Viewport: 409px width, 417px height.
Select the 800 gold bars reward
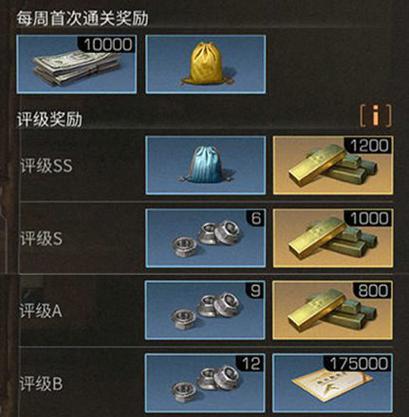[x=333, y=310]
